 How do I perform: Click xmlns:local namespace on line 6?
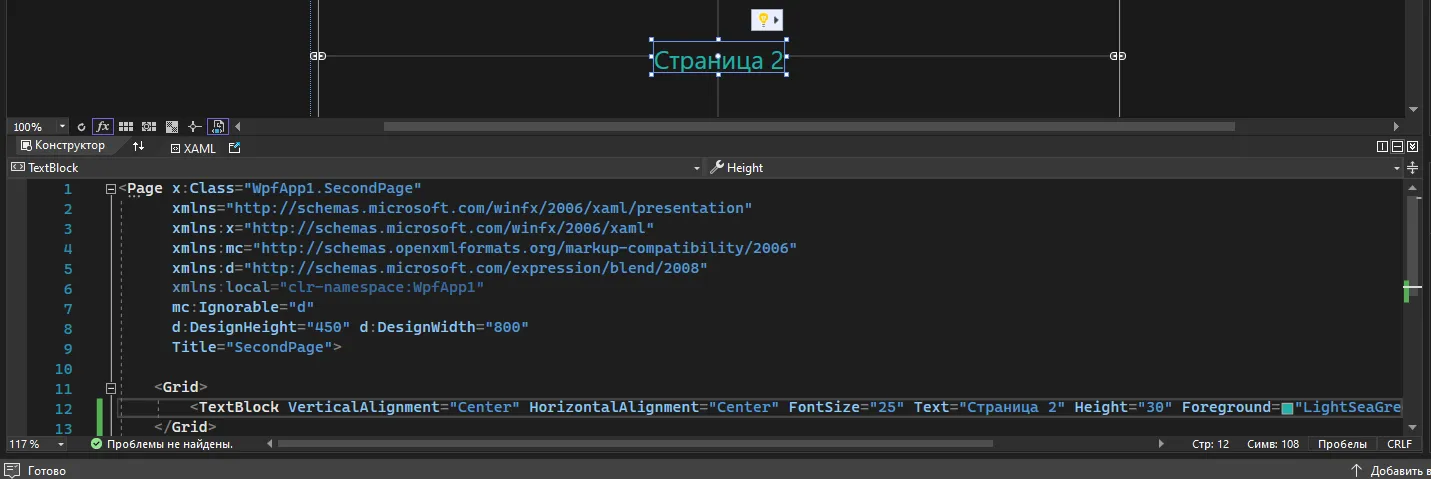click(328, 288)
